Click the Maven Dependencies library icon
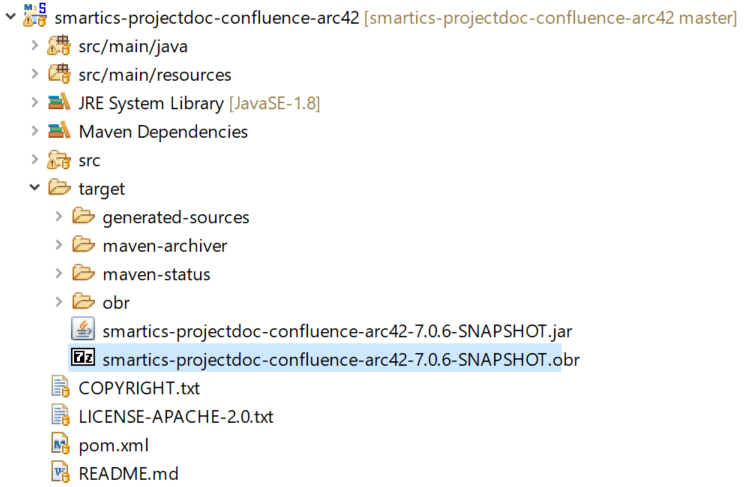 pos(60,131)
